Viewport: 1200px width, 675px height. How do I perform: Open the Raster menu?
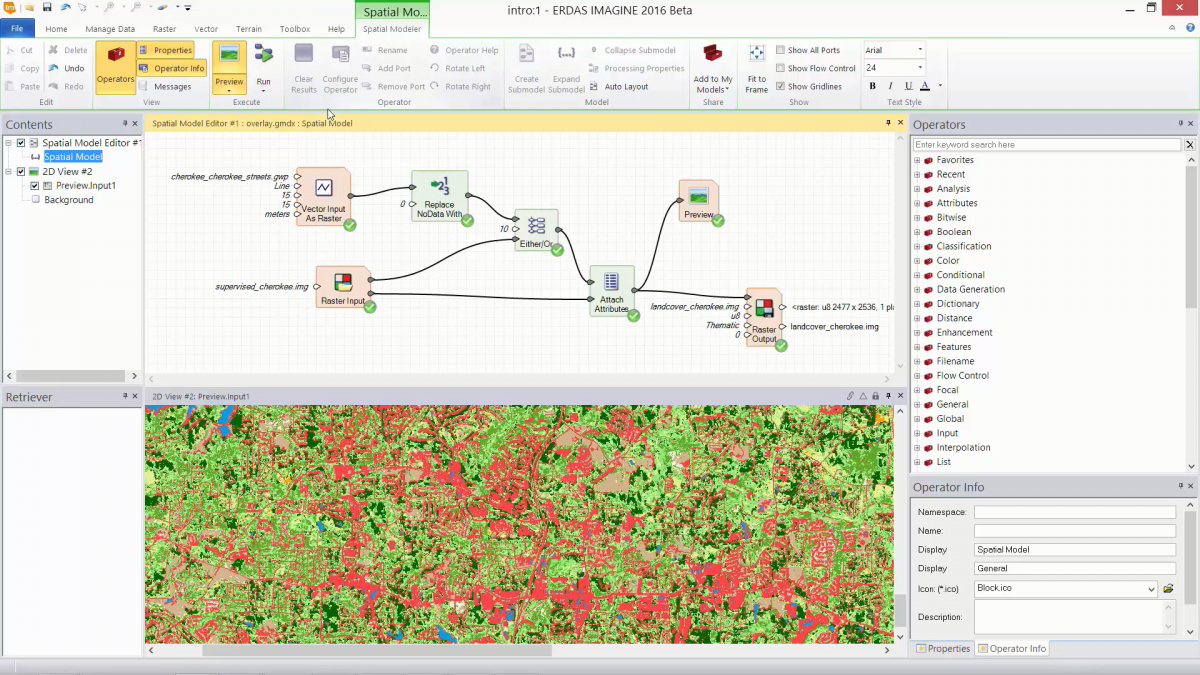coord(163,29)
